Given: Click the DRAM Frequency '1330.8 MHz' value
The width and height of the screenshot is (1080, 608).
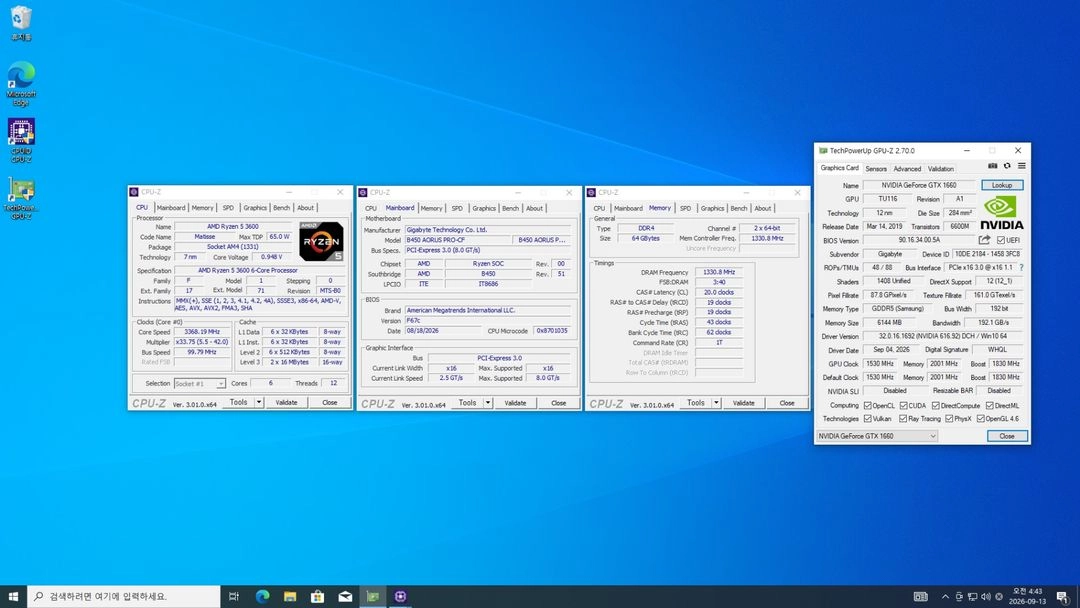Looking at the screenshot, I should coord(718,272).
